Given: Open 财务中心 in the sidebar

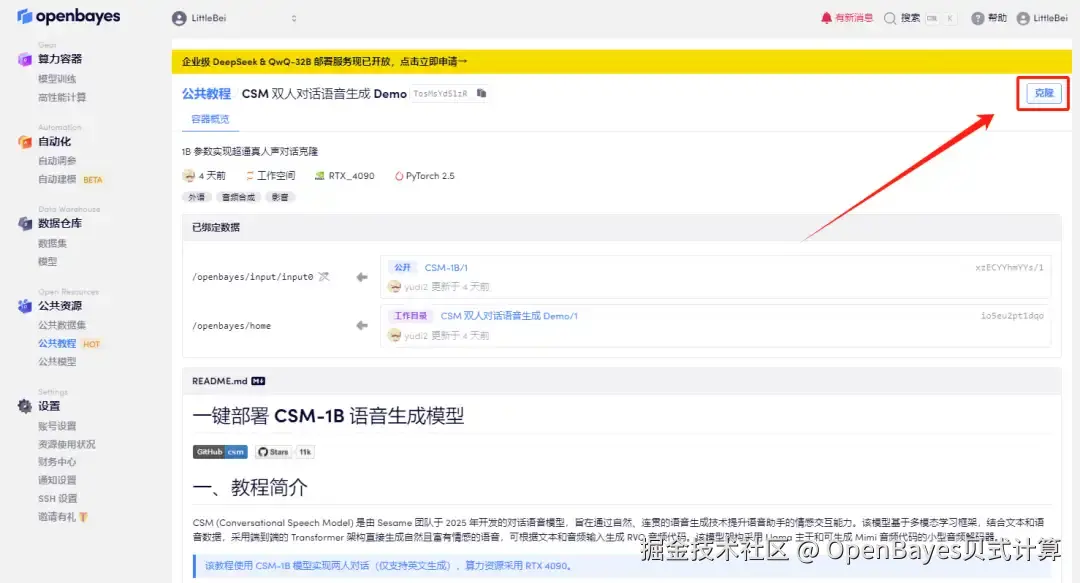Looking at the screenshot, I should tap(57, 462).
